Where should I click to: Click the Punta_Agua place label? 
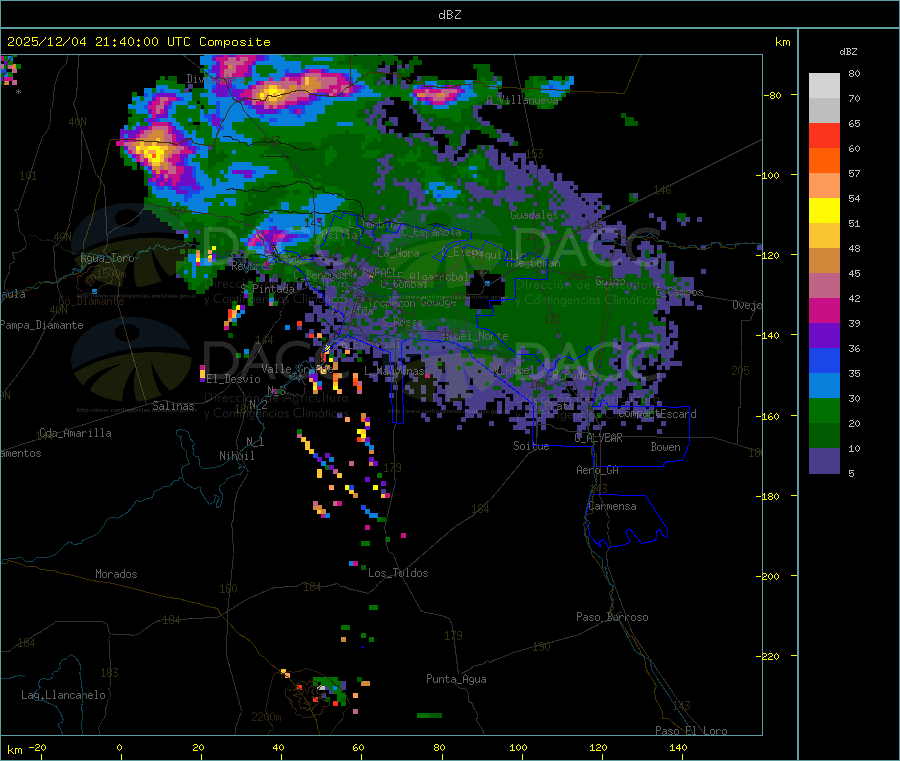pos(456,679)
